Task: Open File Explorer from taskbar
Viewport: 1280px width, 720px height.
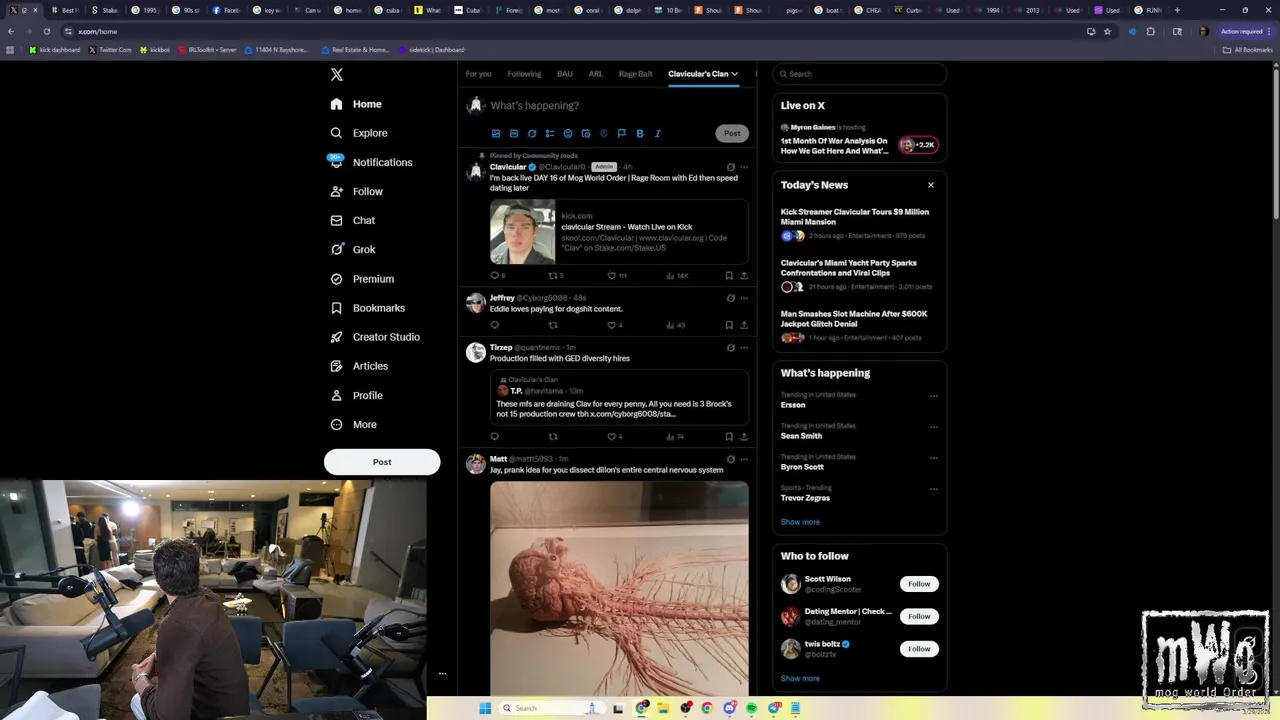Action: (x=663, y=708)
